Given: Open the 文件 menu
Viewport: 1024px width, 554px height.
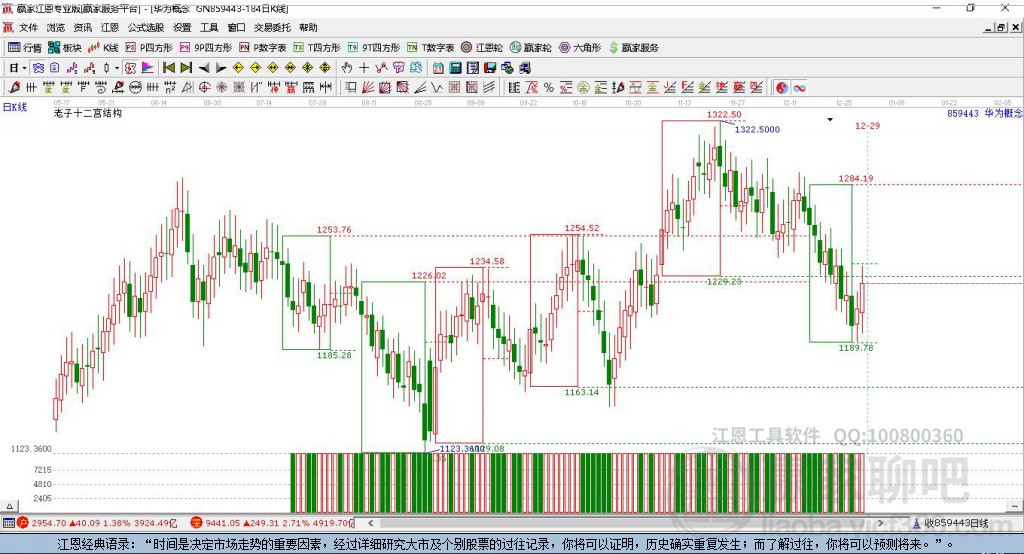Looking at the screenshot, I should click(28, 27).
